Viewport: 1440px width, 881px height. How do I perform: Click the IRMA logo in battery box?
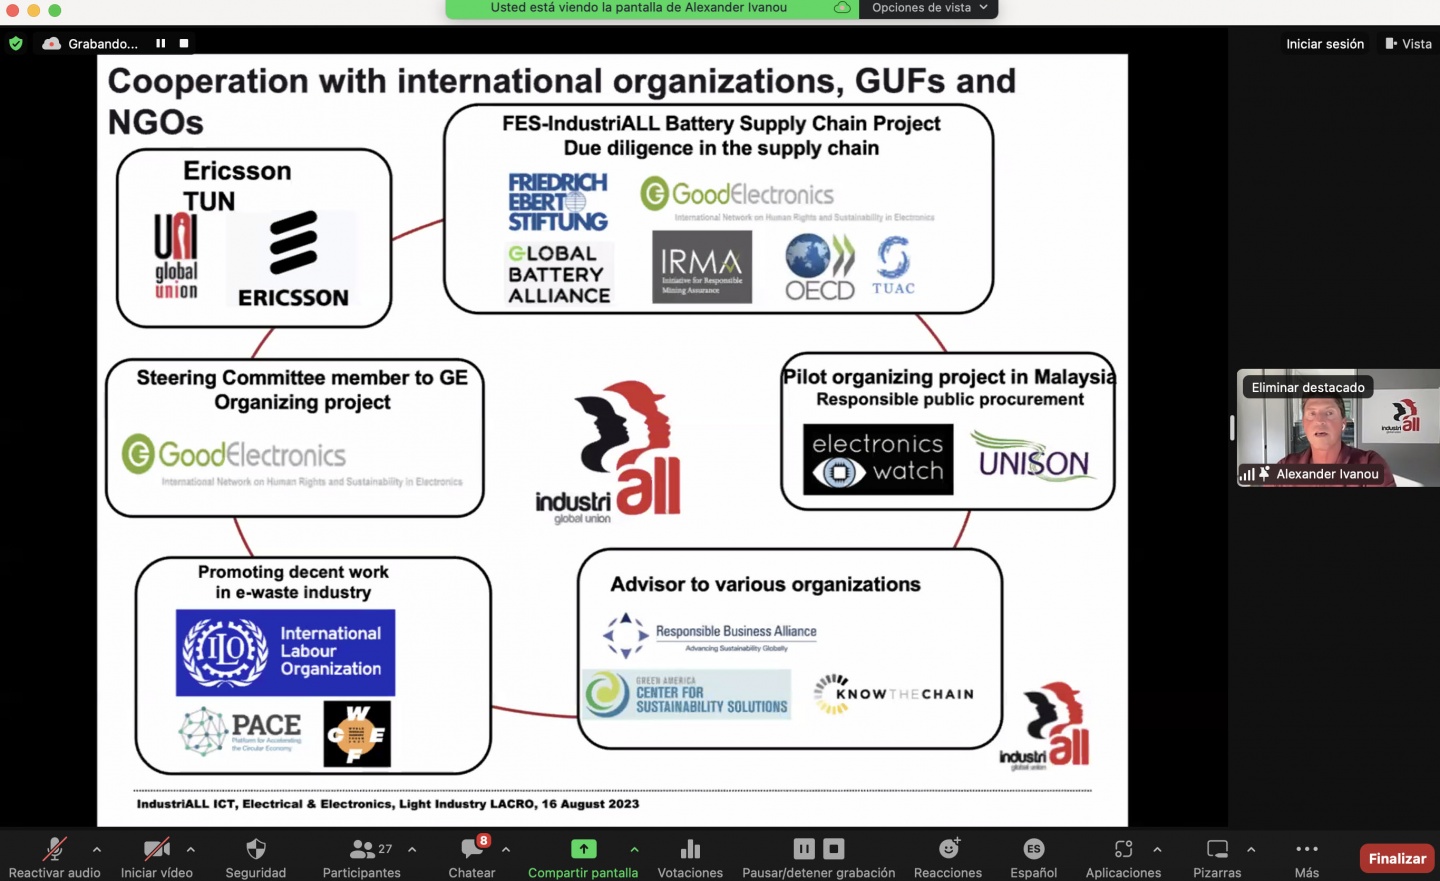pos(702,267)
